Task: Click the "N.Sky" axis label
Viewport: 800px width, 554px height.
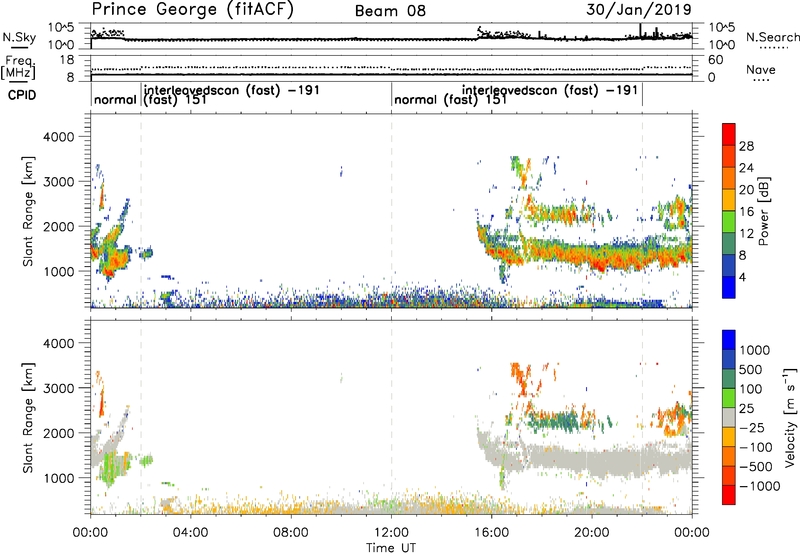Action: click(19, 37)
